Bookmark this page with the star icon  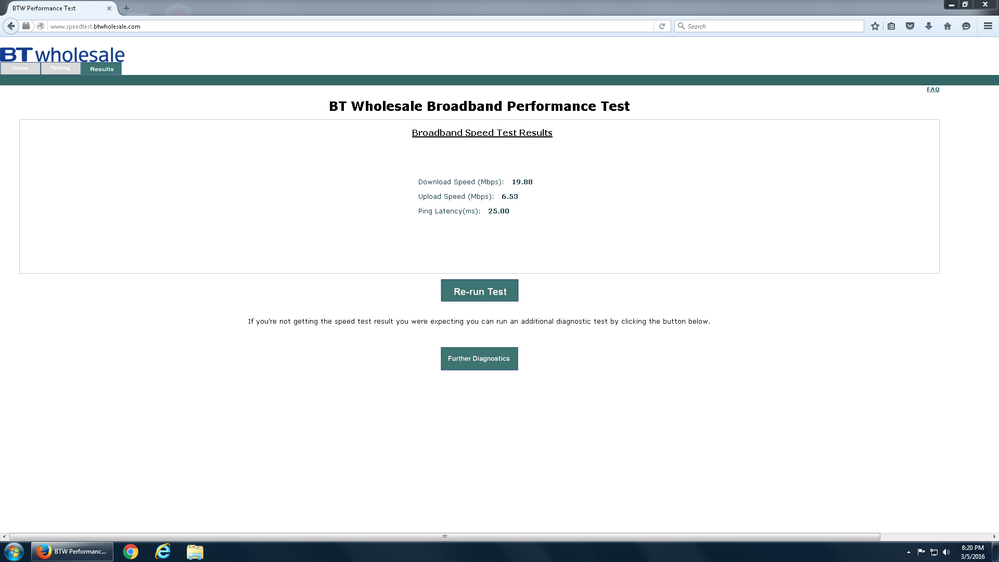coord(875,26)
